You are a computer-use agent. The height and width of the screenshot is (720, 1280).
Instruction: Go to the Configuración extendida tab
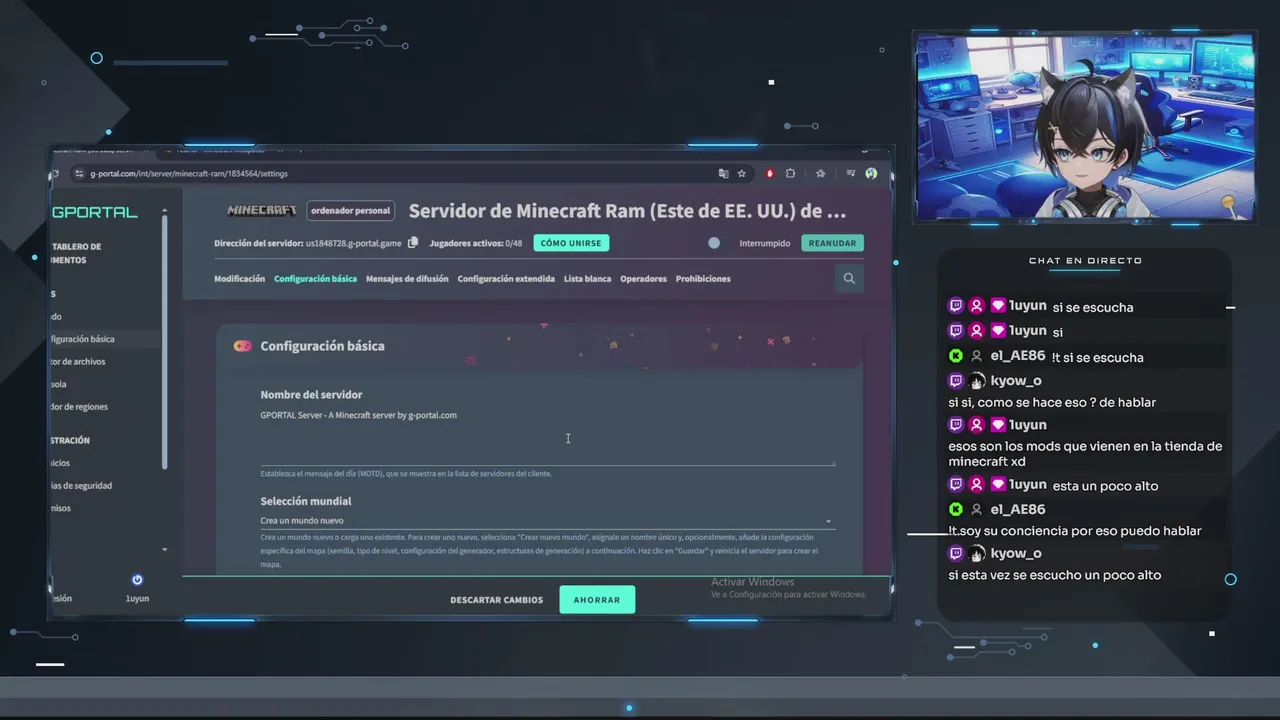pyautogui.click(x=506, y=279)
